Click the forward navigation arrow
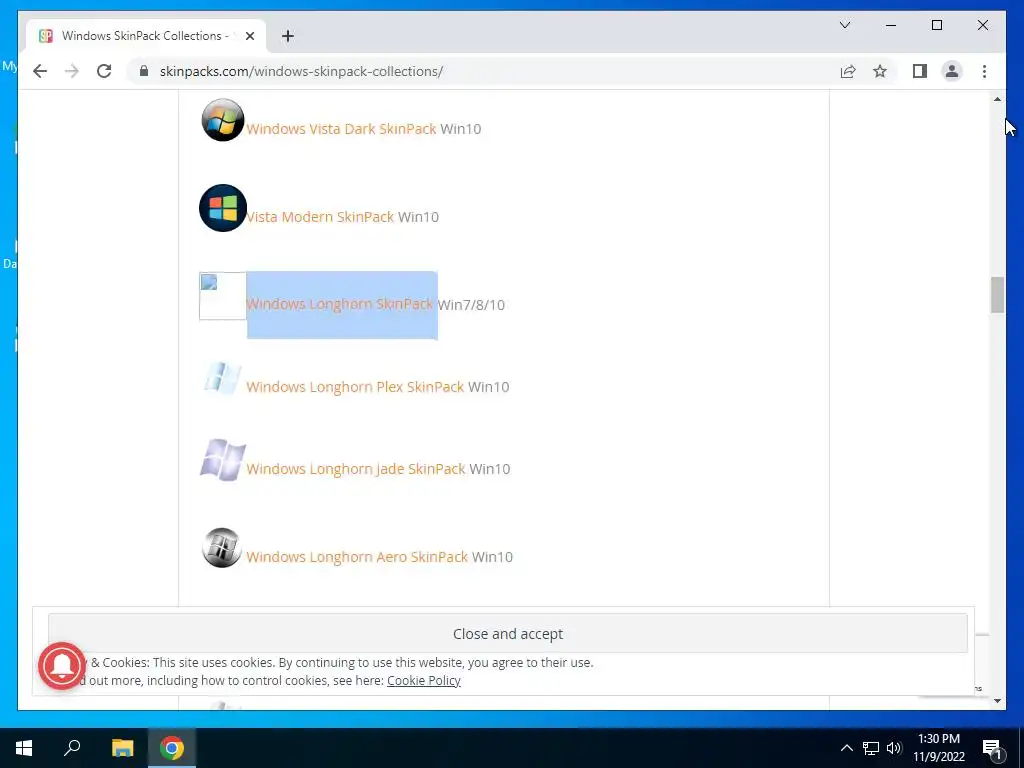The width and height of the screenshot is (1024, 768). (x=72, y=71)
